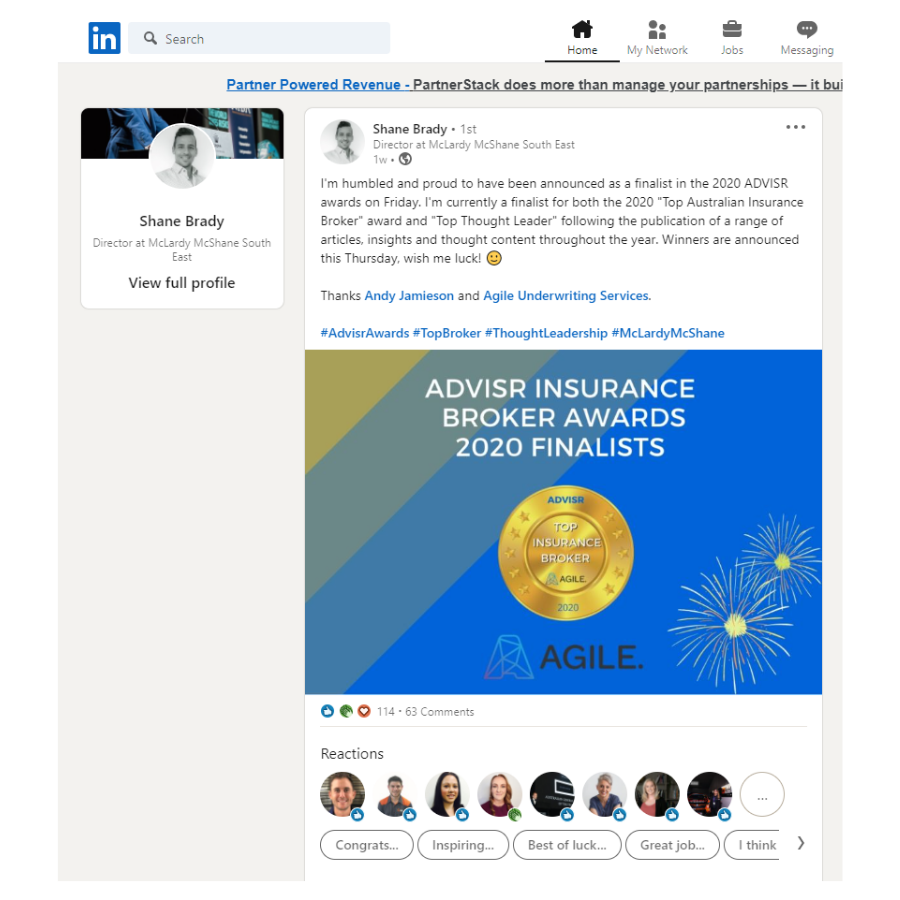The height and width of the screenshot is (900, 900).
Task: Focus the Search input field
Action: pyautogui.click(x=259, y=38)
